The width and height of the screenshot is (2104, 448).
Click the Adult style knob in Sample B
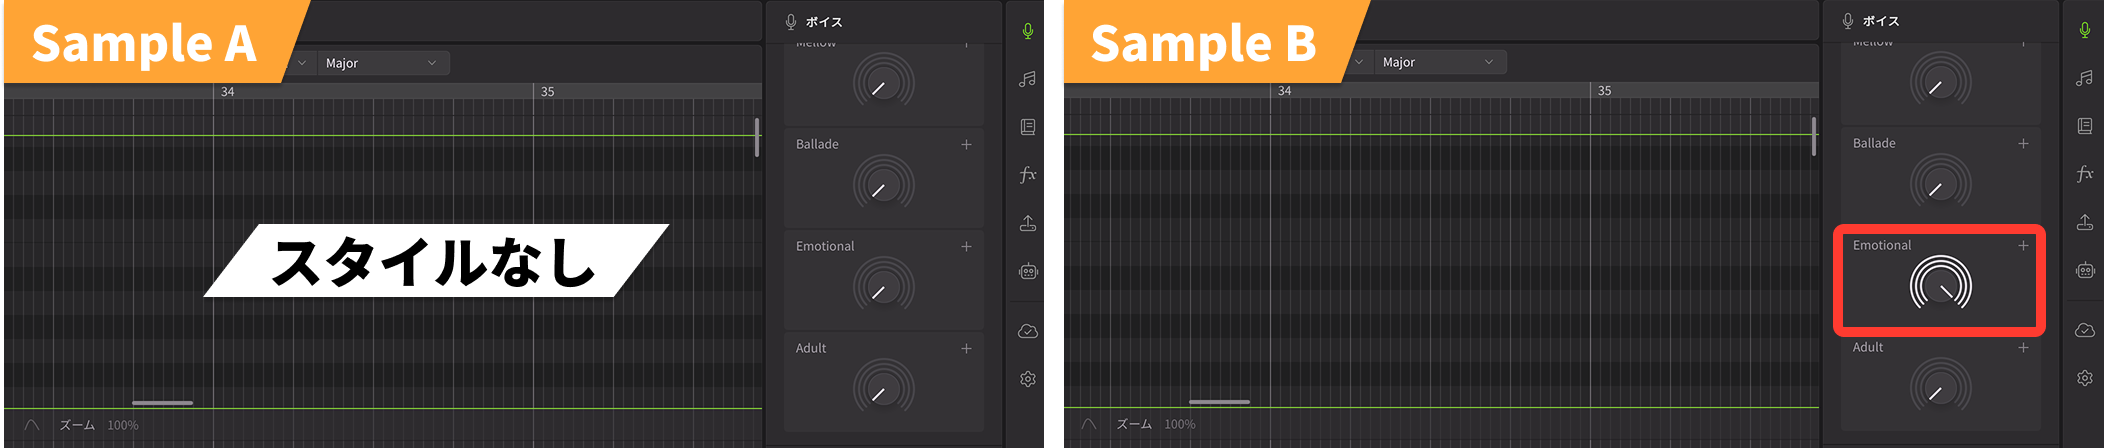pos(1940,388)
